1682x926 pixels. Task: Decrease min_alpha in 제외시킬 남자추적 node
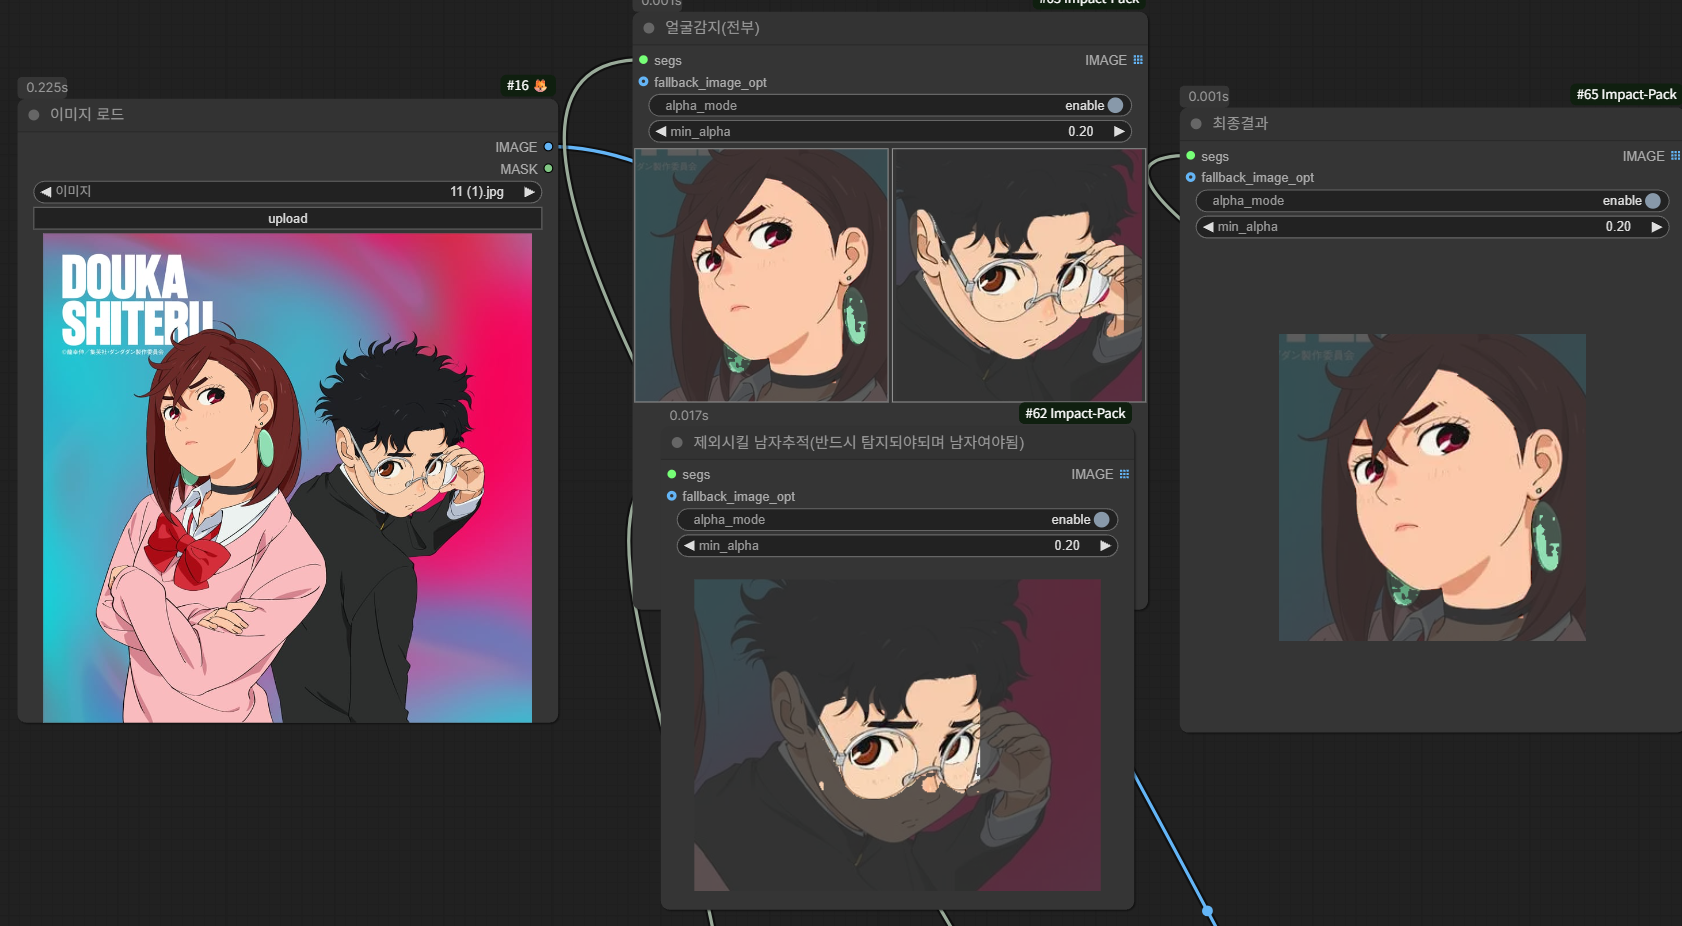689,546
